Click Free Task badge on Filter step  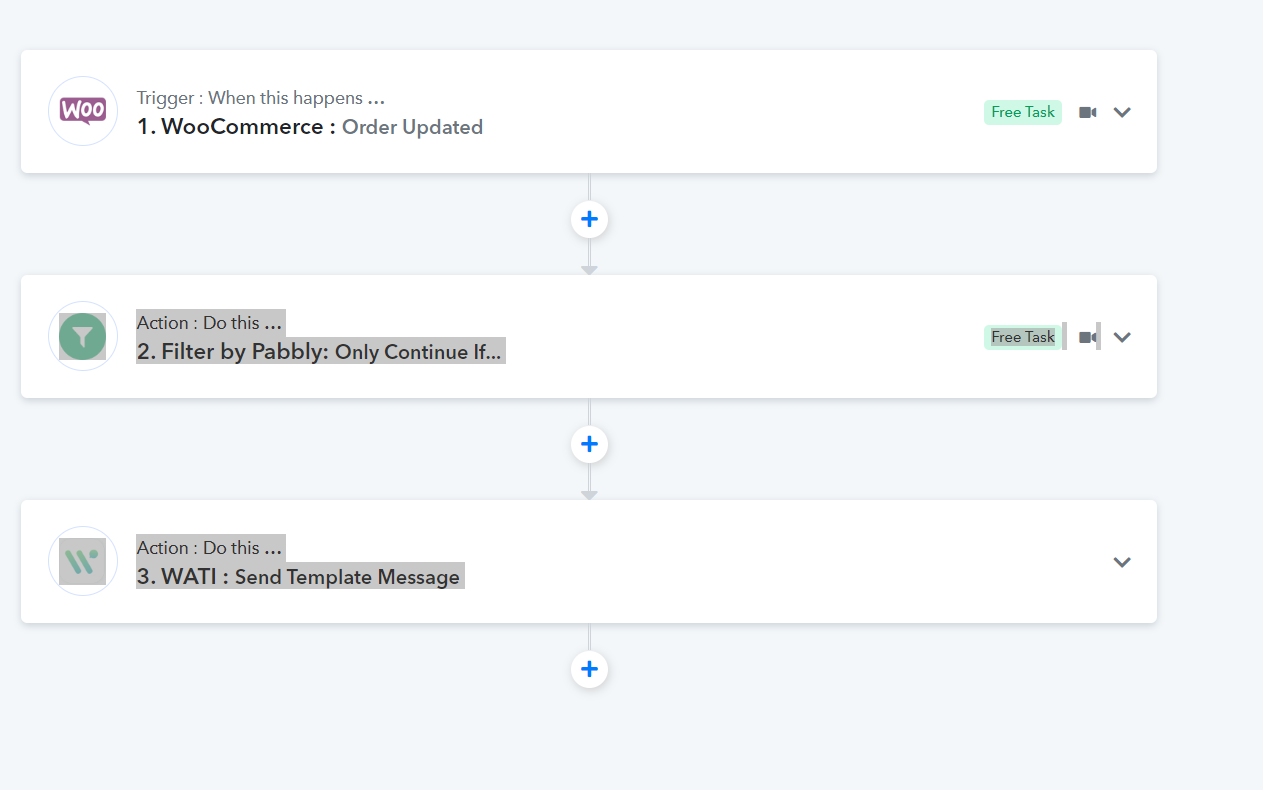click(x=1023, y=337)
